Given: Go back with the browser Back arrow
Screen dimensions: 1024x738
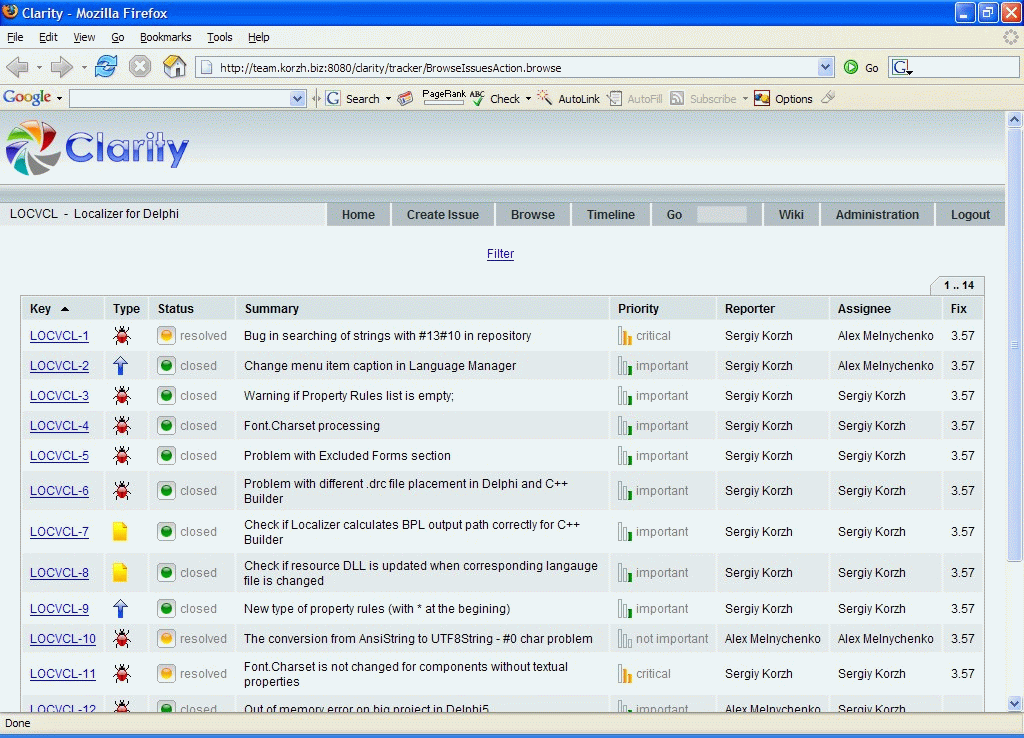Looking at the screenshot, I should tap(18, 67).
